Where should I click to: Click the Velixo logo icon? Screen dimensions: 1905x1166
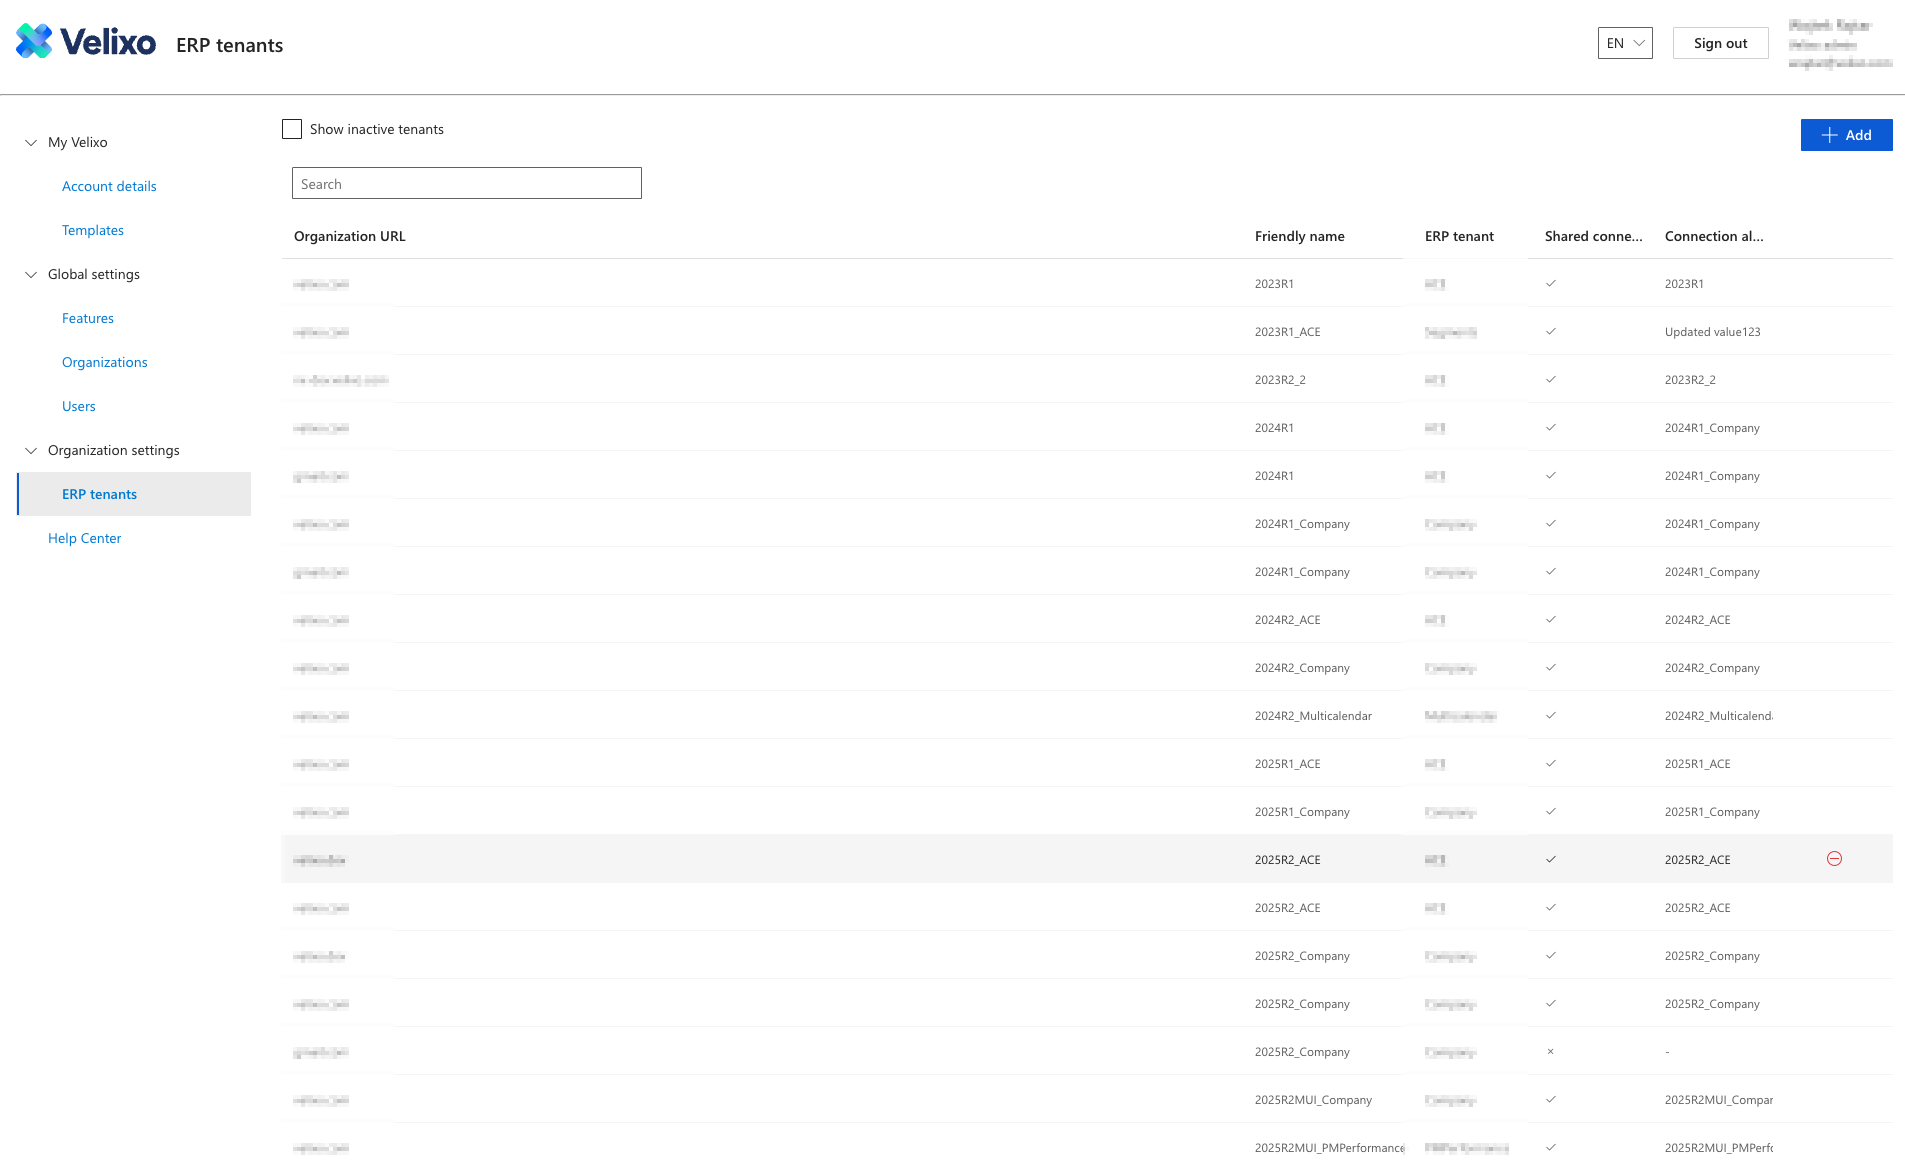pyautogui.click(x=33, y=41)
